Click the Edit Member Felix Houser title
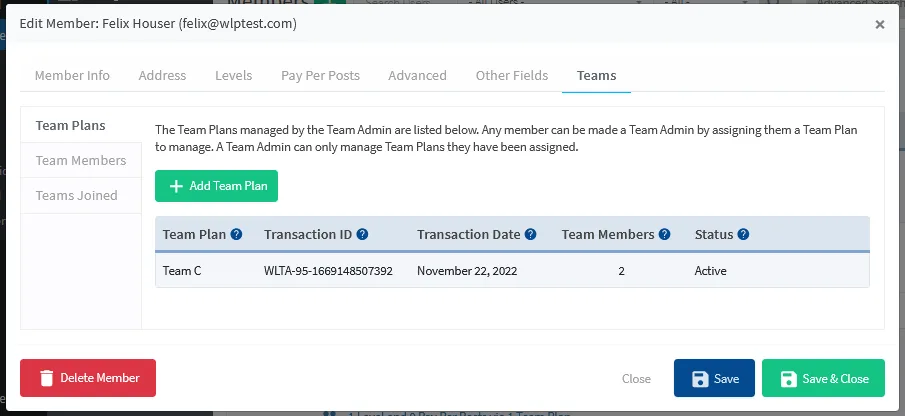The width and height of the screenshot is (905, 416). coord(158,24)
